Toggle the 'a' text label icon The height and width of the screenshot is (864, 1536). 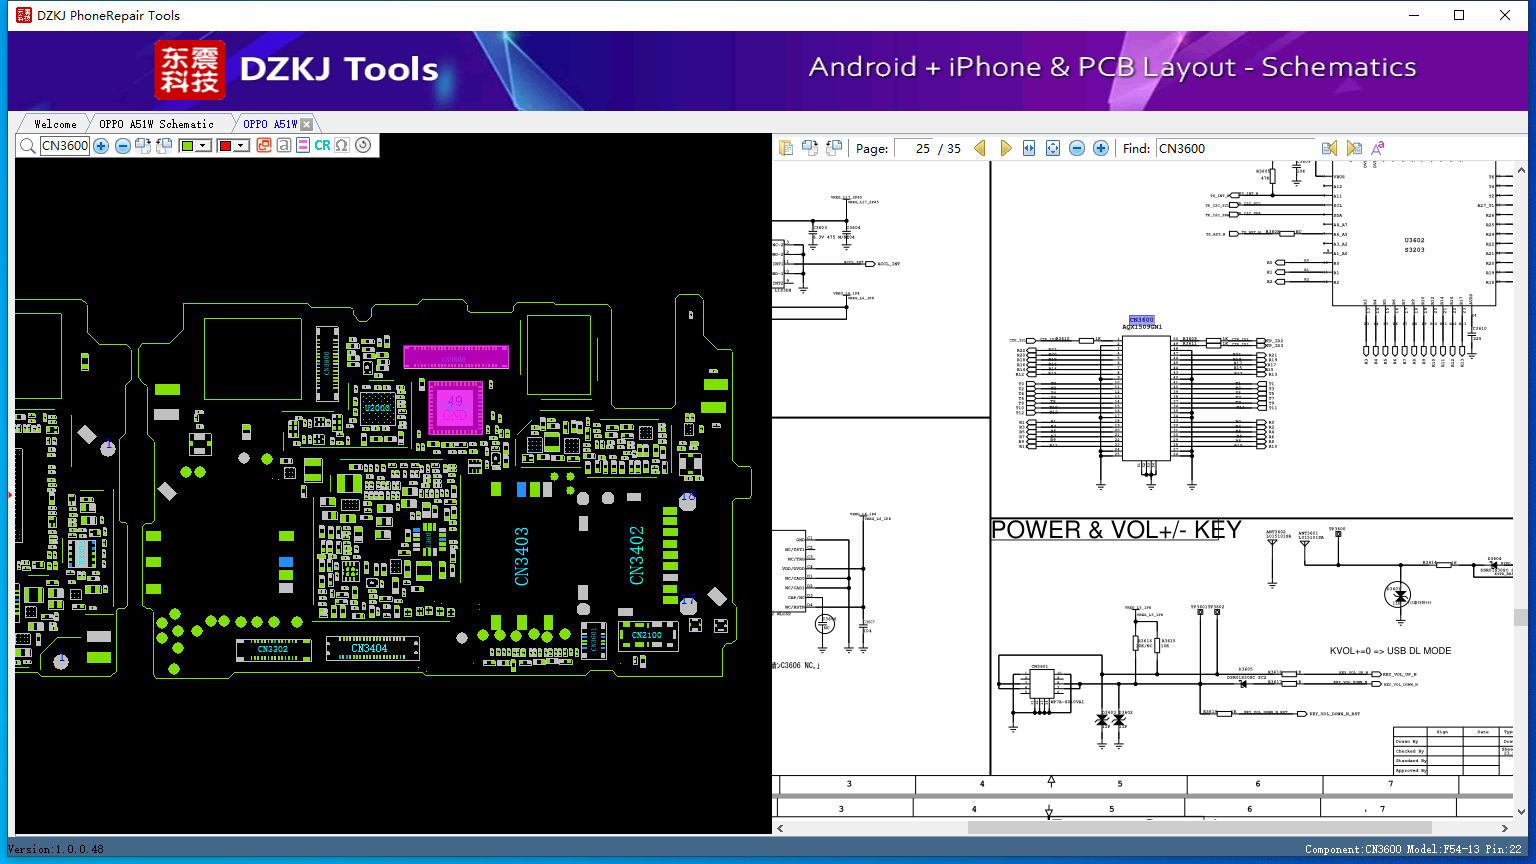pos(284,146)
